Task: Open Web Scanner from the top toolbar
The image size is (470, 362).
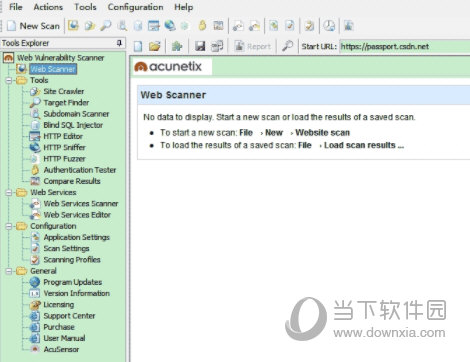Action: [73, 26]
